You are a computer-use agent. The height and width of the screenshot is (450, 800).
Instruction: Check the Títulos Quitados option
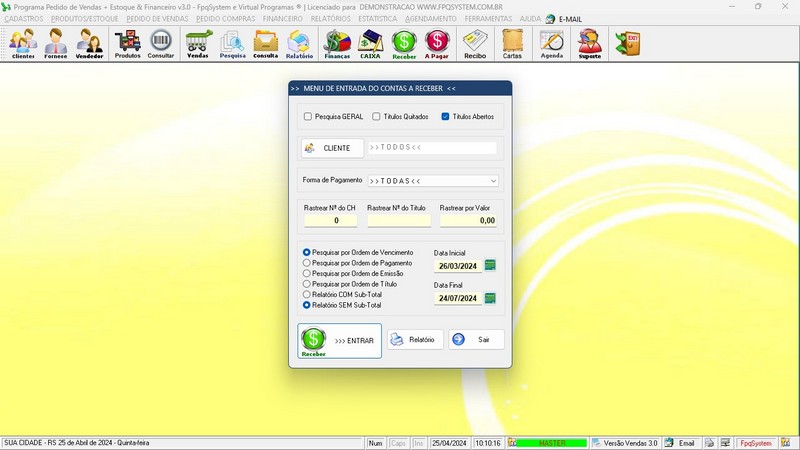(x=376, y=116)
